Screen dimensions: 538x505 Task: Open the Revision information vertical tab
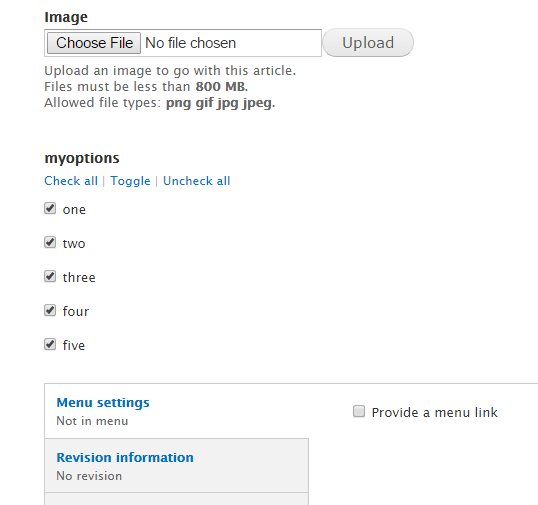pos(125,457)
